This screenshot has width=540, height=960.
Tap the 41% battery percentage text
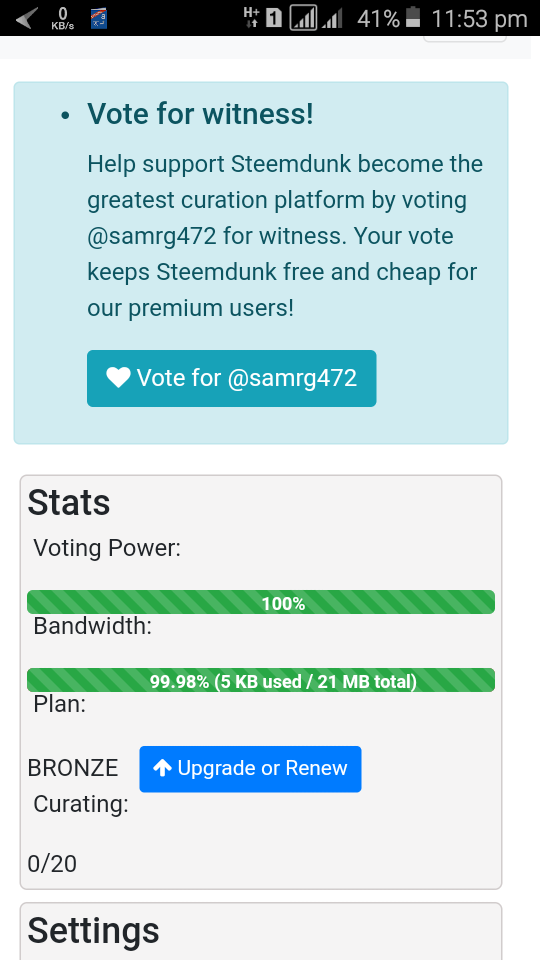click(379, 19)
